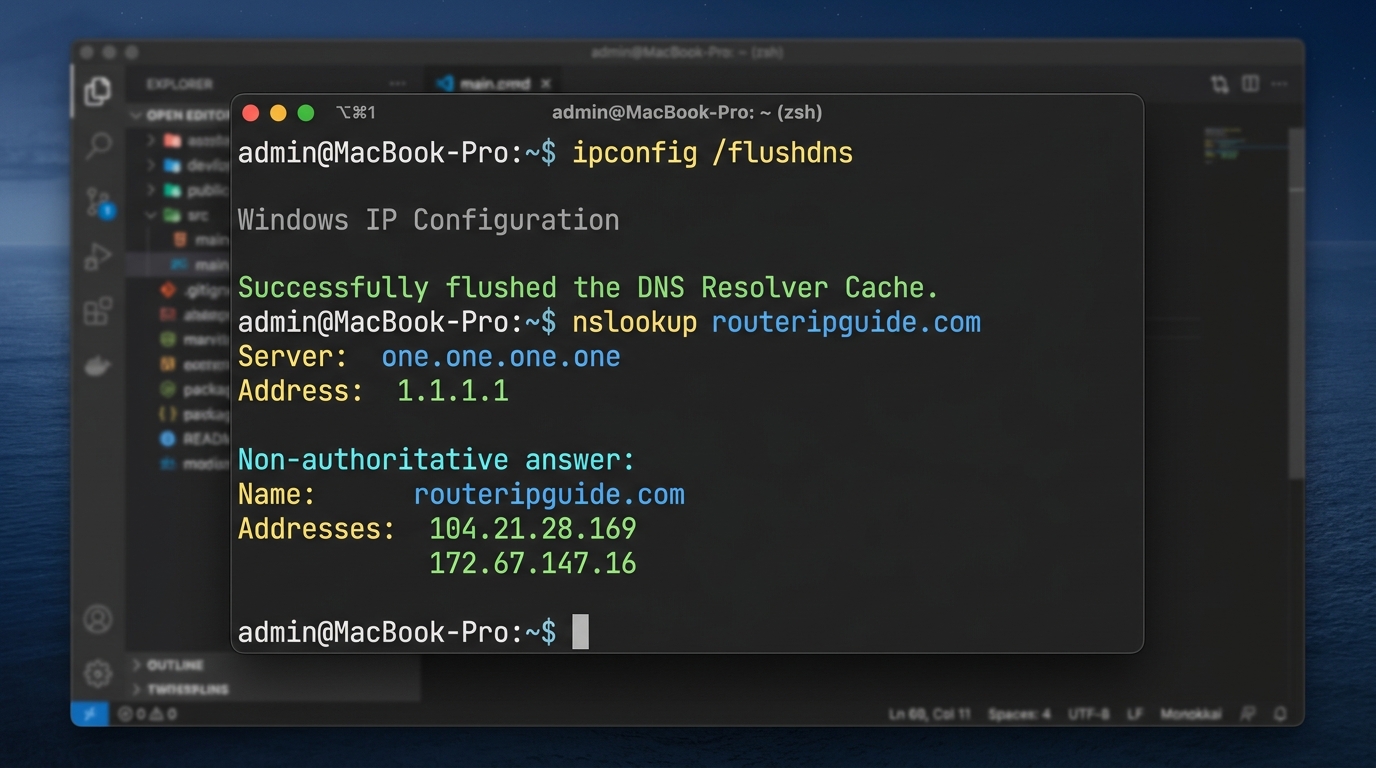
Task: Open the main HTML file under src
Action: [200, 240]
